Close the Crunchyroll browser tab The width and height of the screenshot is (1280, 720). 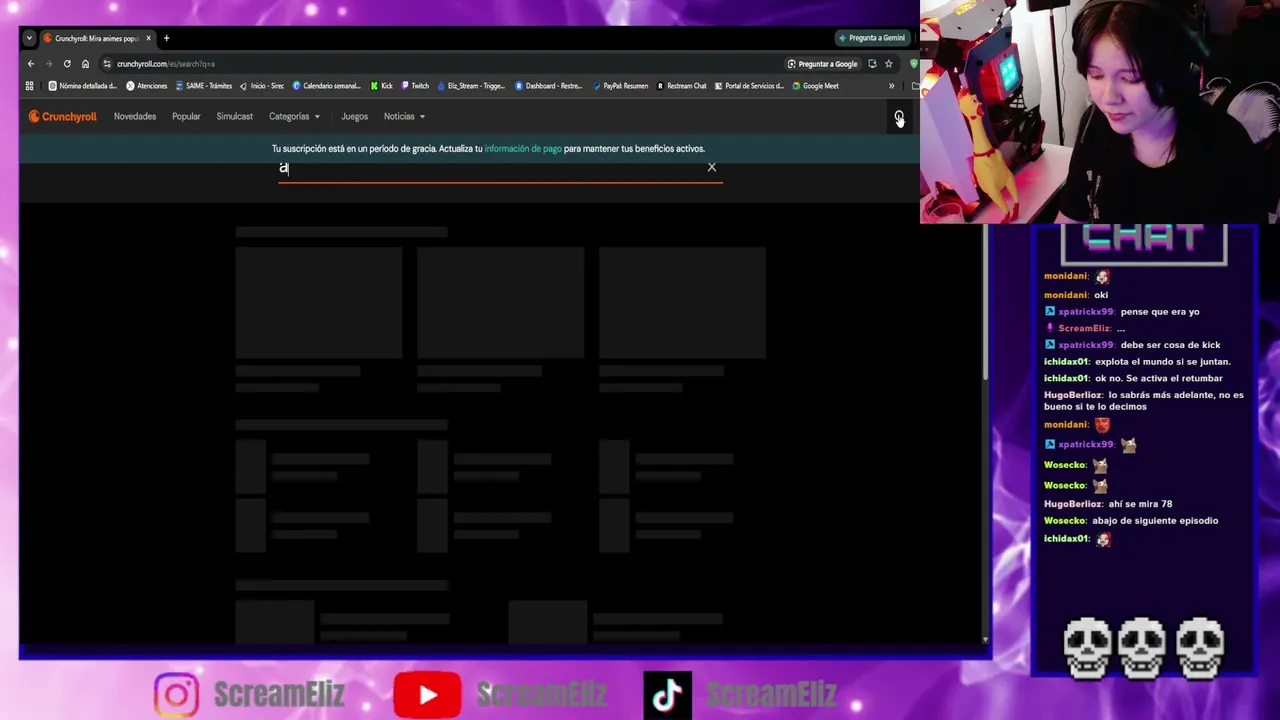pyautogui.click(x=148, y=38)
